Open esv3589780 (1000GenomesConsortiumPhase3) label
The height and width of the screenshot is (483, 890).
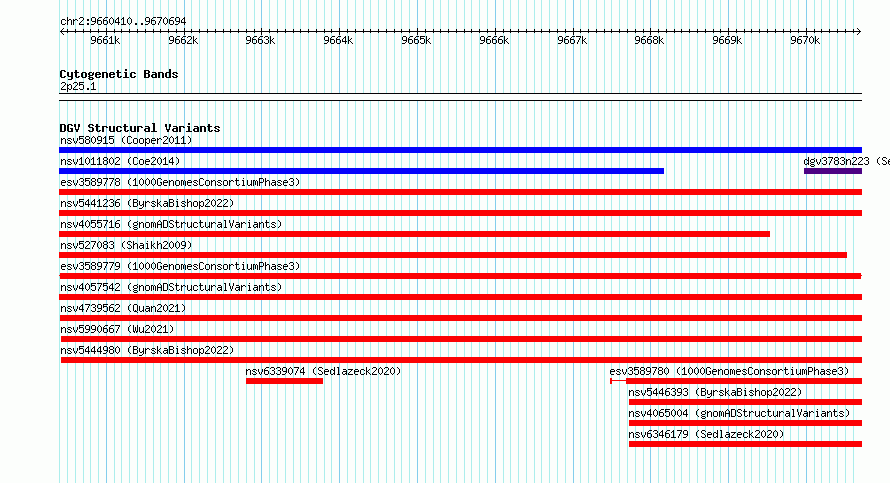tap(729, 371)
